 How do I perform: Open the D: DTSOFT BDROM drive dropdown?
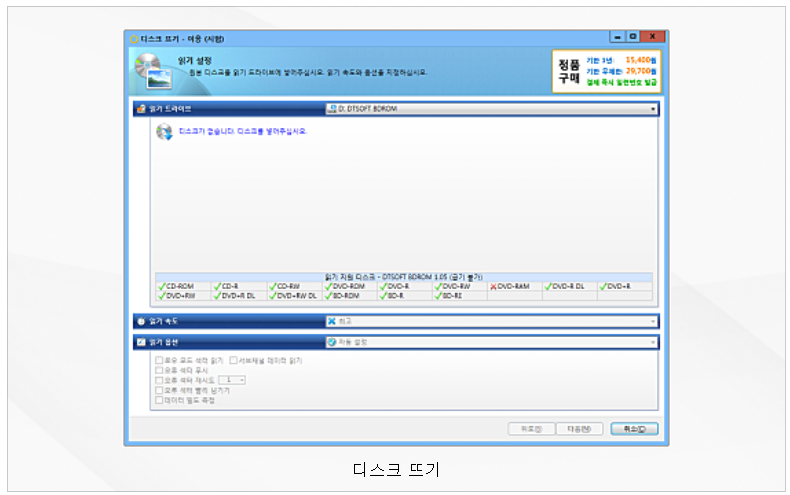(492, 109)
